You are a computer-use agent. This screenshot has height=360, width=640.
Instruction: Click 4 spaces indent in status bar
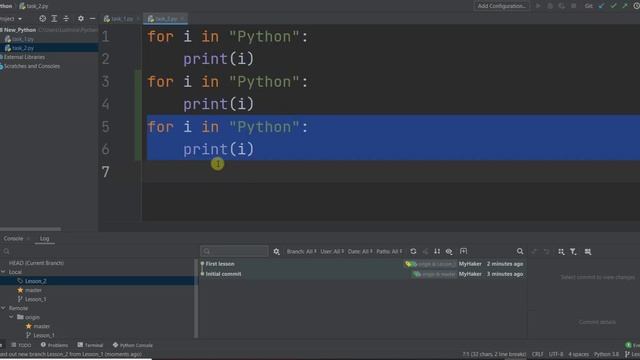[578, 354]
